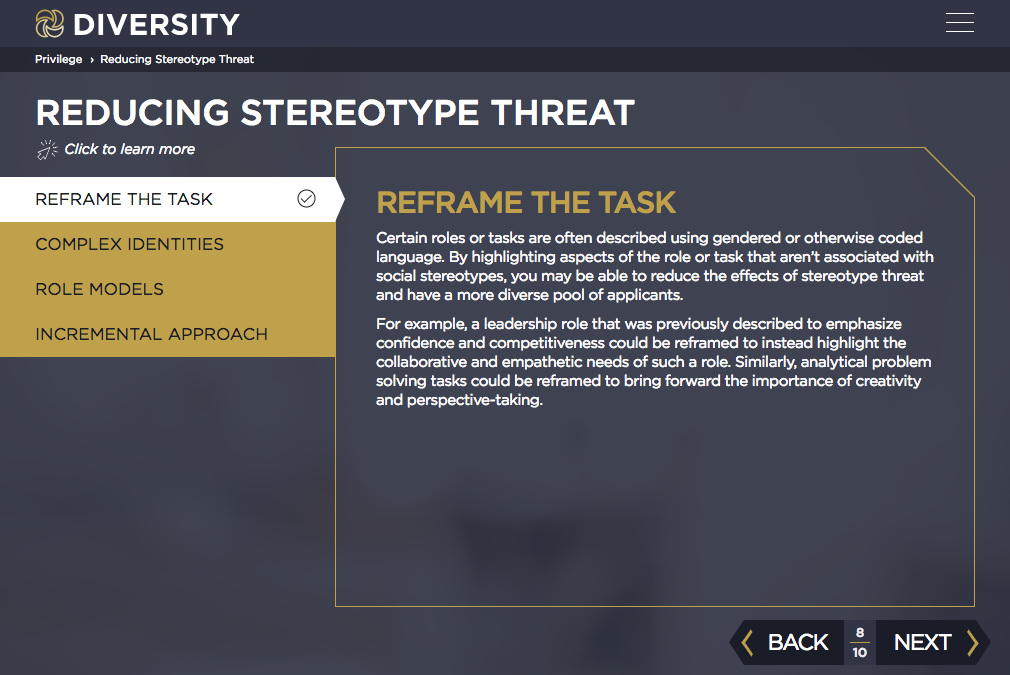
Task: Open the hamburger menu icon
Action: 959,23
